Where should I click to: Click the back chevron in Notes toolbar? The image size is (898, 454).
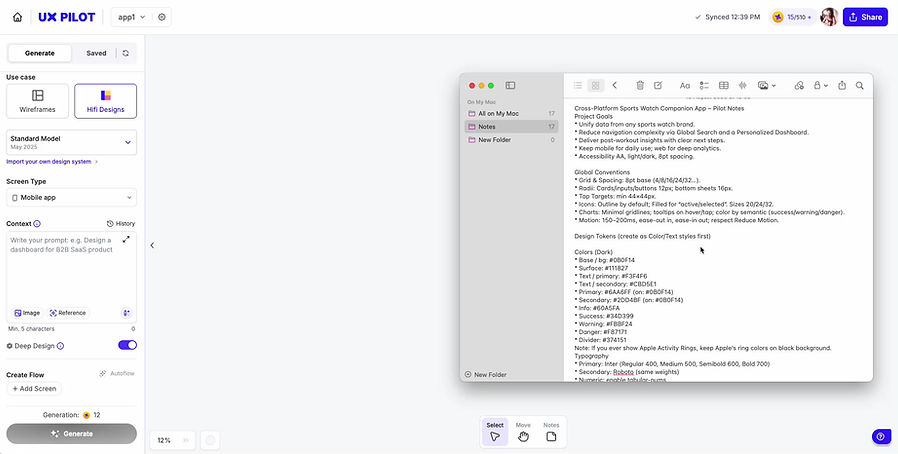tap(615, 85)
